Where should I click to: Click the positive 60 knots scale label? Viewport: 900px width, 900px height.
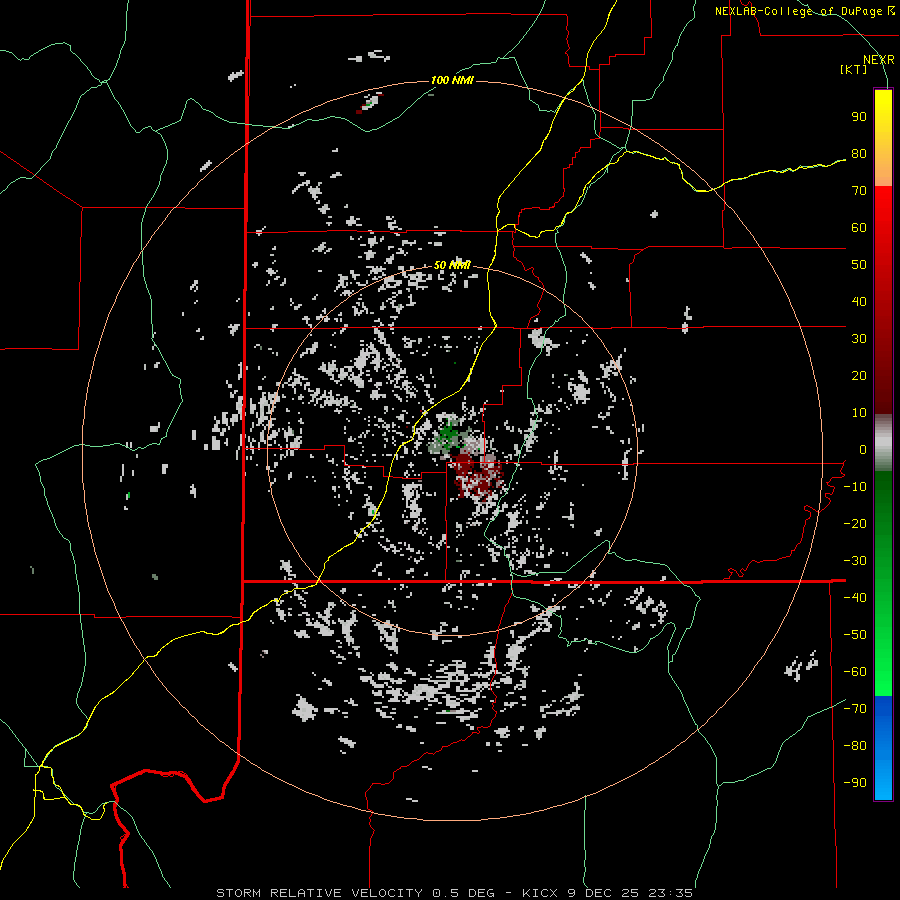click(x=859, y=227)
